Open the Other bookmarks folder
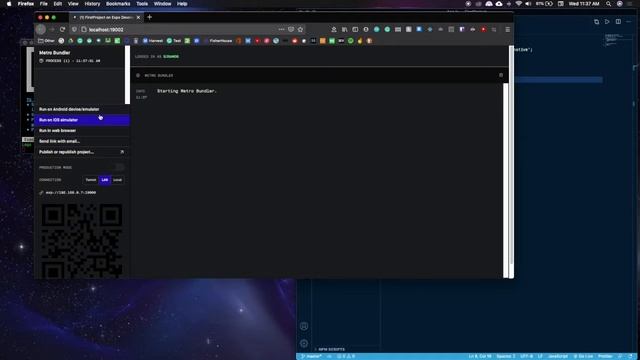Screen dimensions: 640x360 point(46,41)
